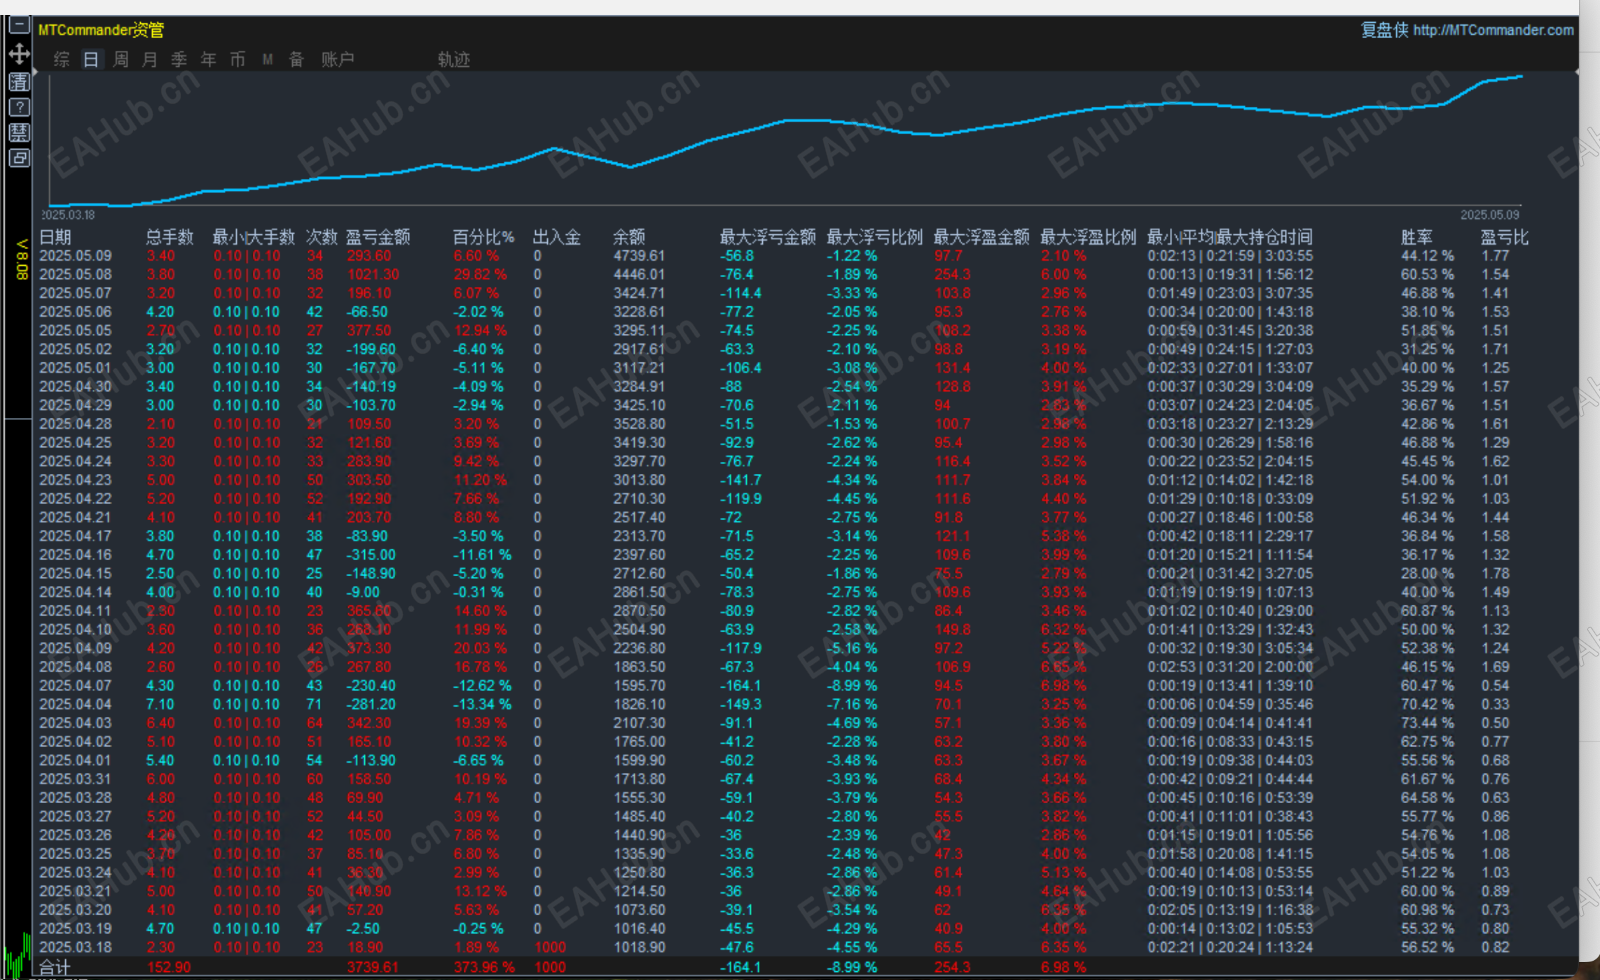Click the 禁 disable icon in sidebar
Image resolution: width=1600 pixels, height=980 pixels.
pyautogui.click(x=19, y=133)
